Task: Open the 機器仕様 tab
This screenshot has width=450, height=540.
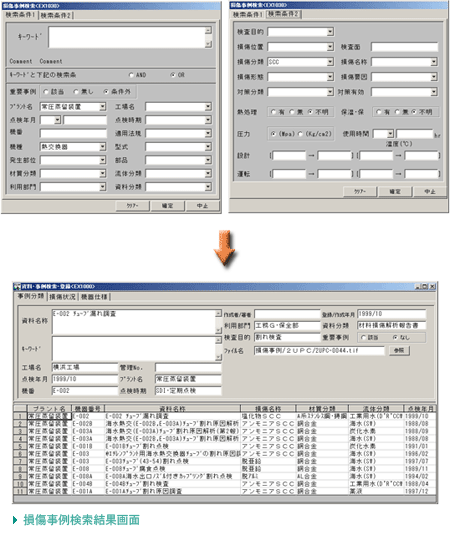Action: pyautogui.click(x=94, y=297)
